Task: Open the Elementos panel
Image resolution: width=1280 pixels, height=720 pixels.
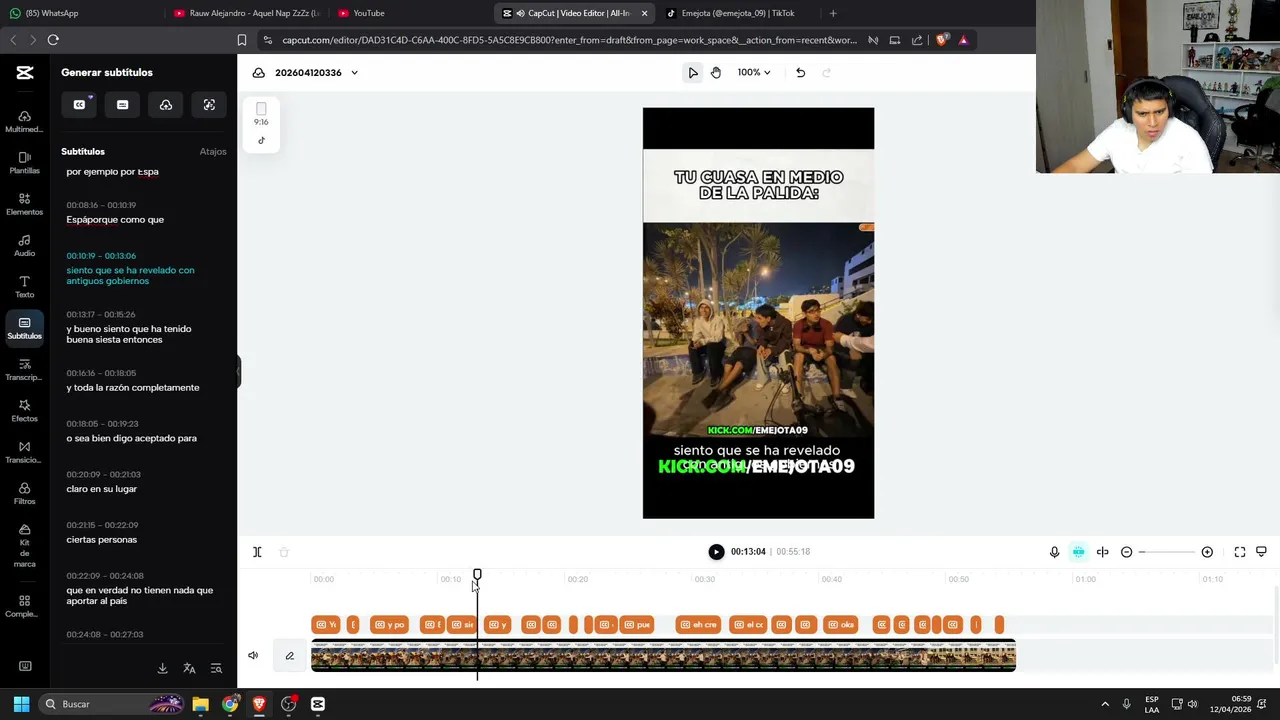Action: pyautogui.click(x=24, y=204)
